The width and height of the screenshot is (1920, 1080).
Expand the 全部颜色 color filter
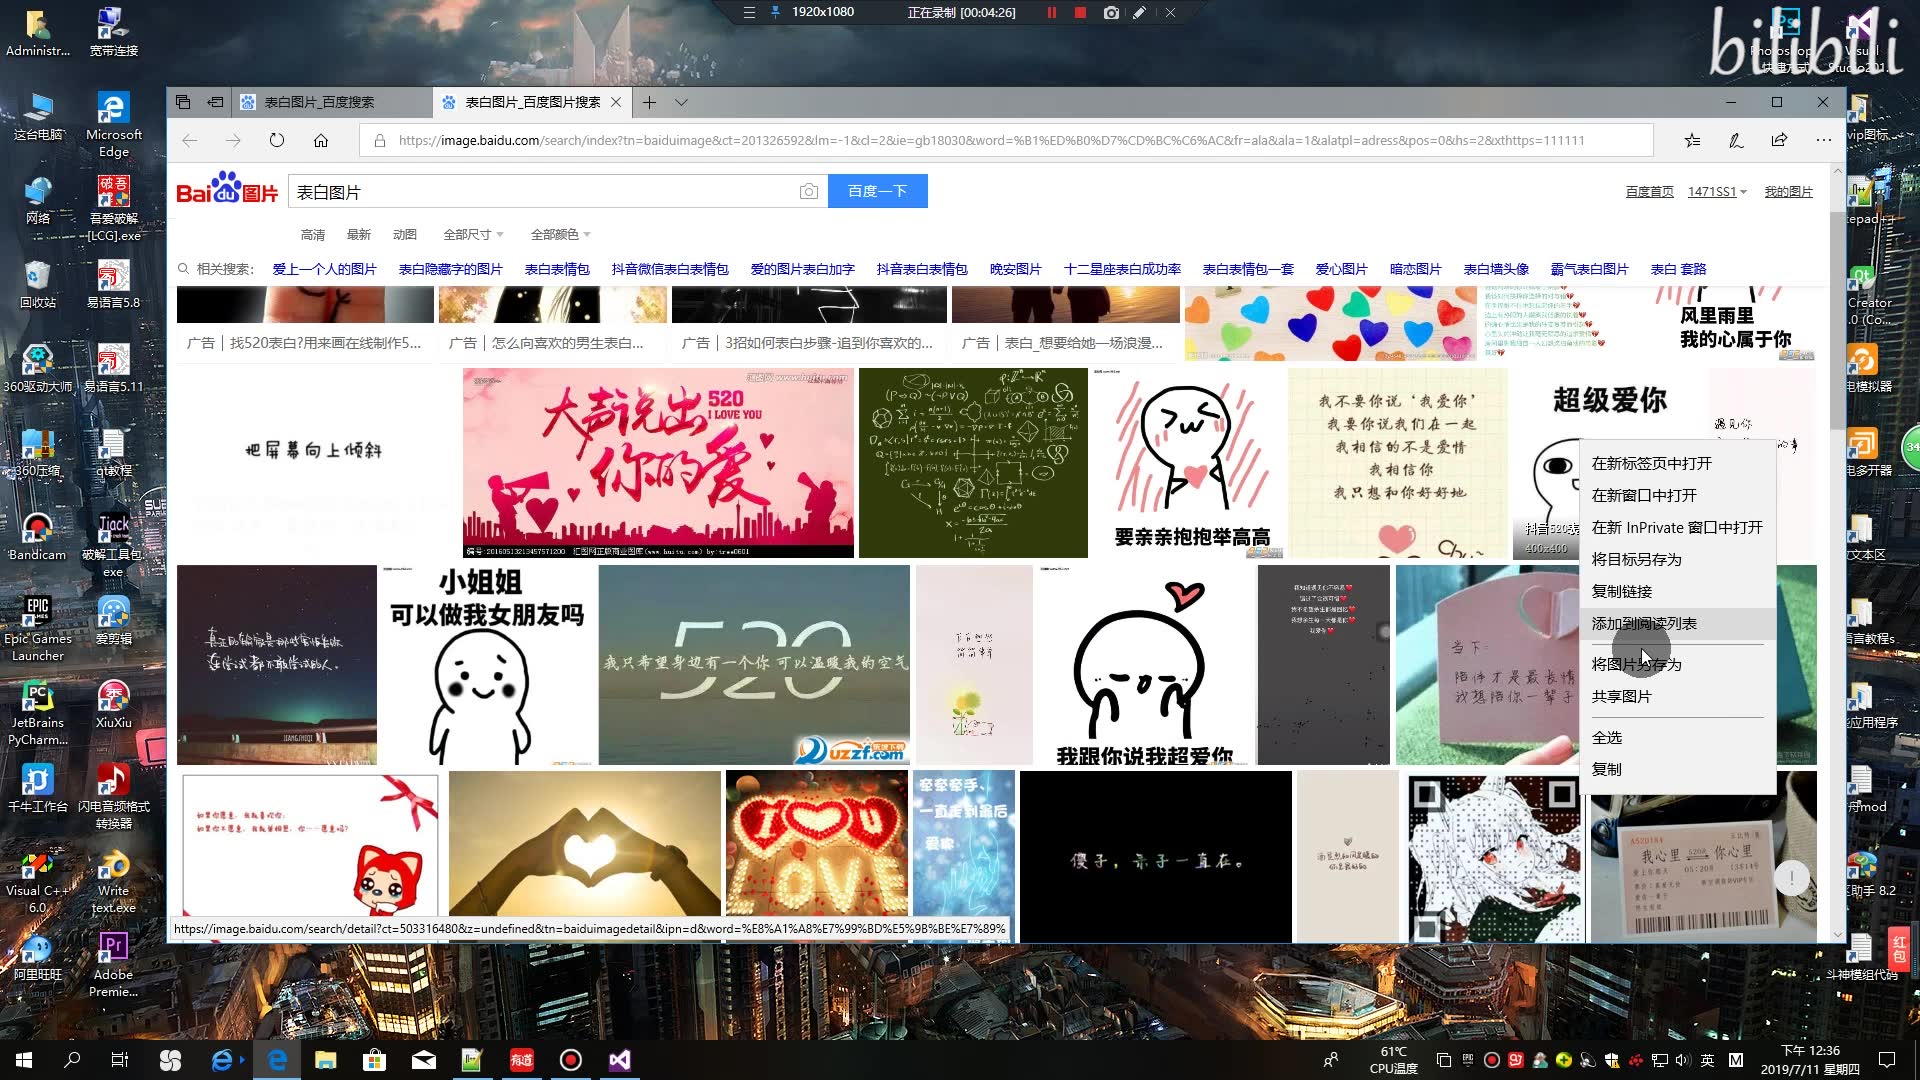pos(560,235)
